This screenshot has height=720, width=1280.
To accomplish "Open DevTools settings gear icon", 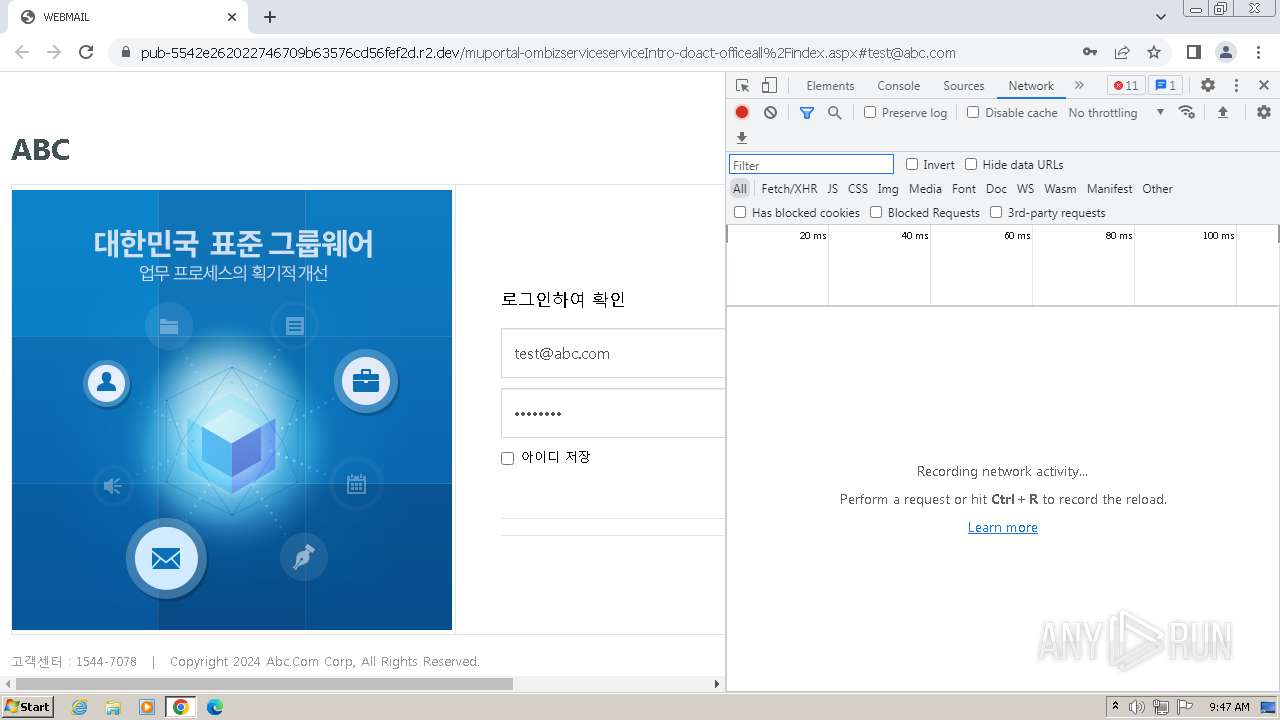I will click(1208, 85).
